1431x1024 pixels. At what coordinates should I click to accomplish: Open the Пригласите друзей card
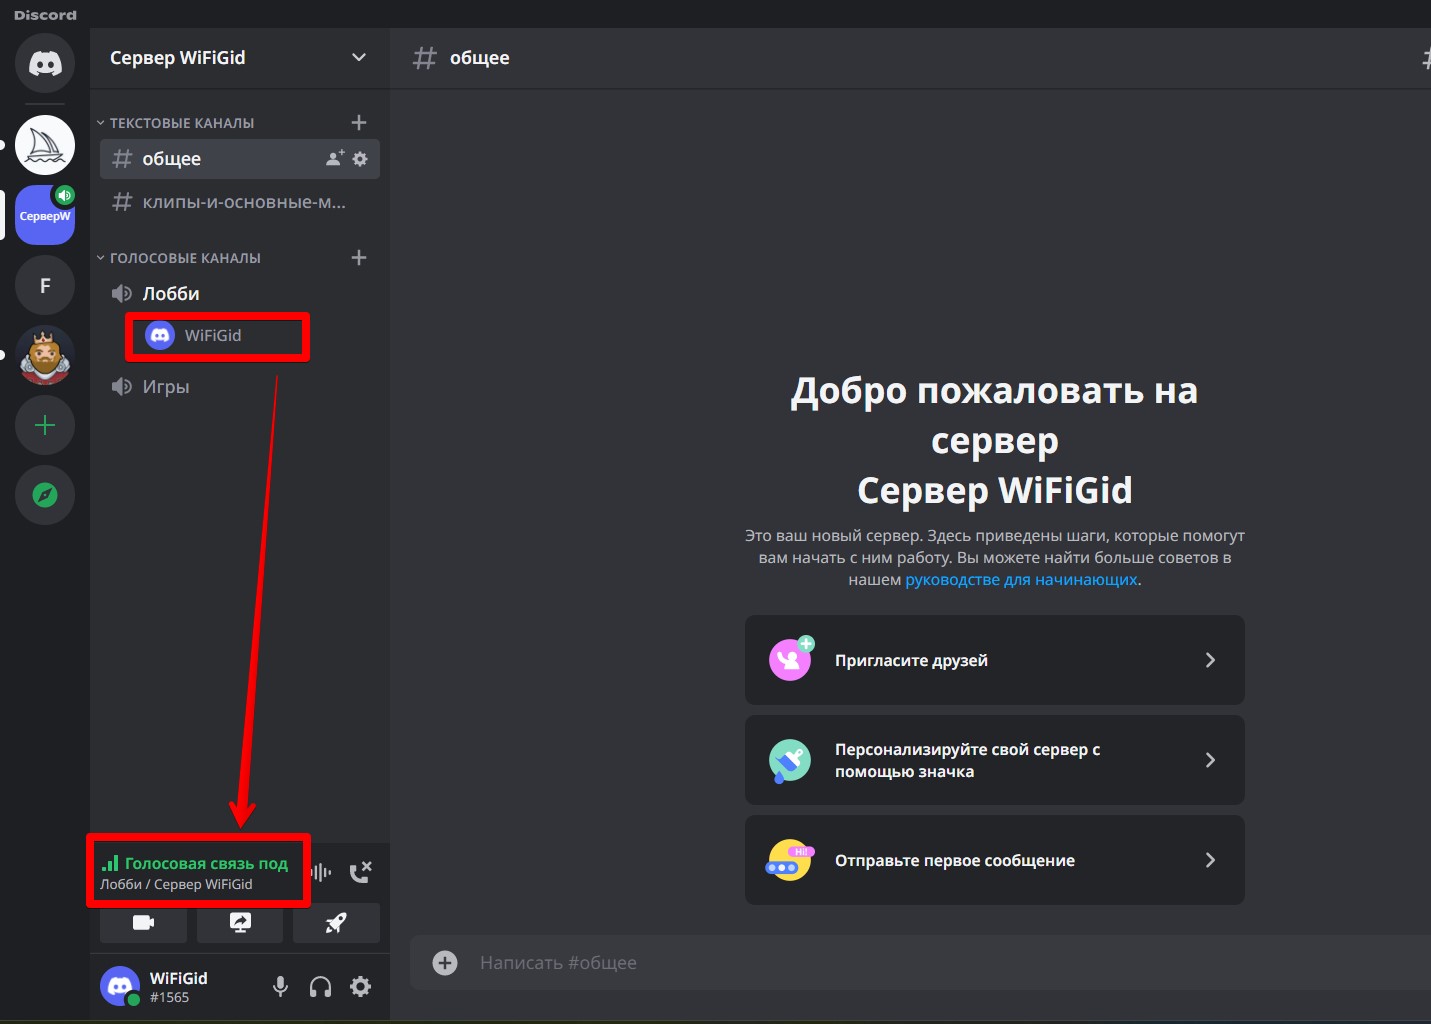click(995, 660)
